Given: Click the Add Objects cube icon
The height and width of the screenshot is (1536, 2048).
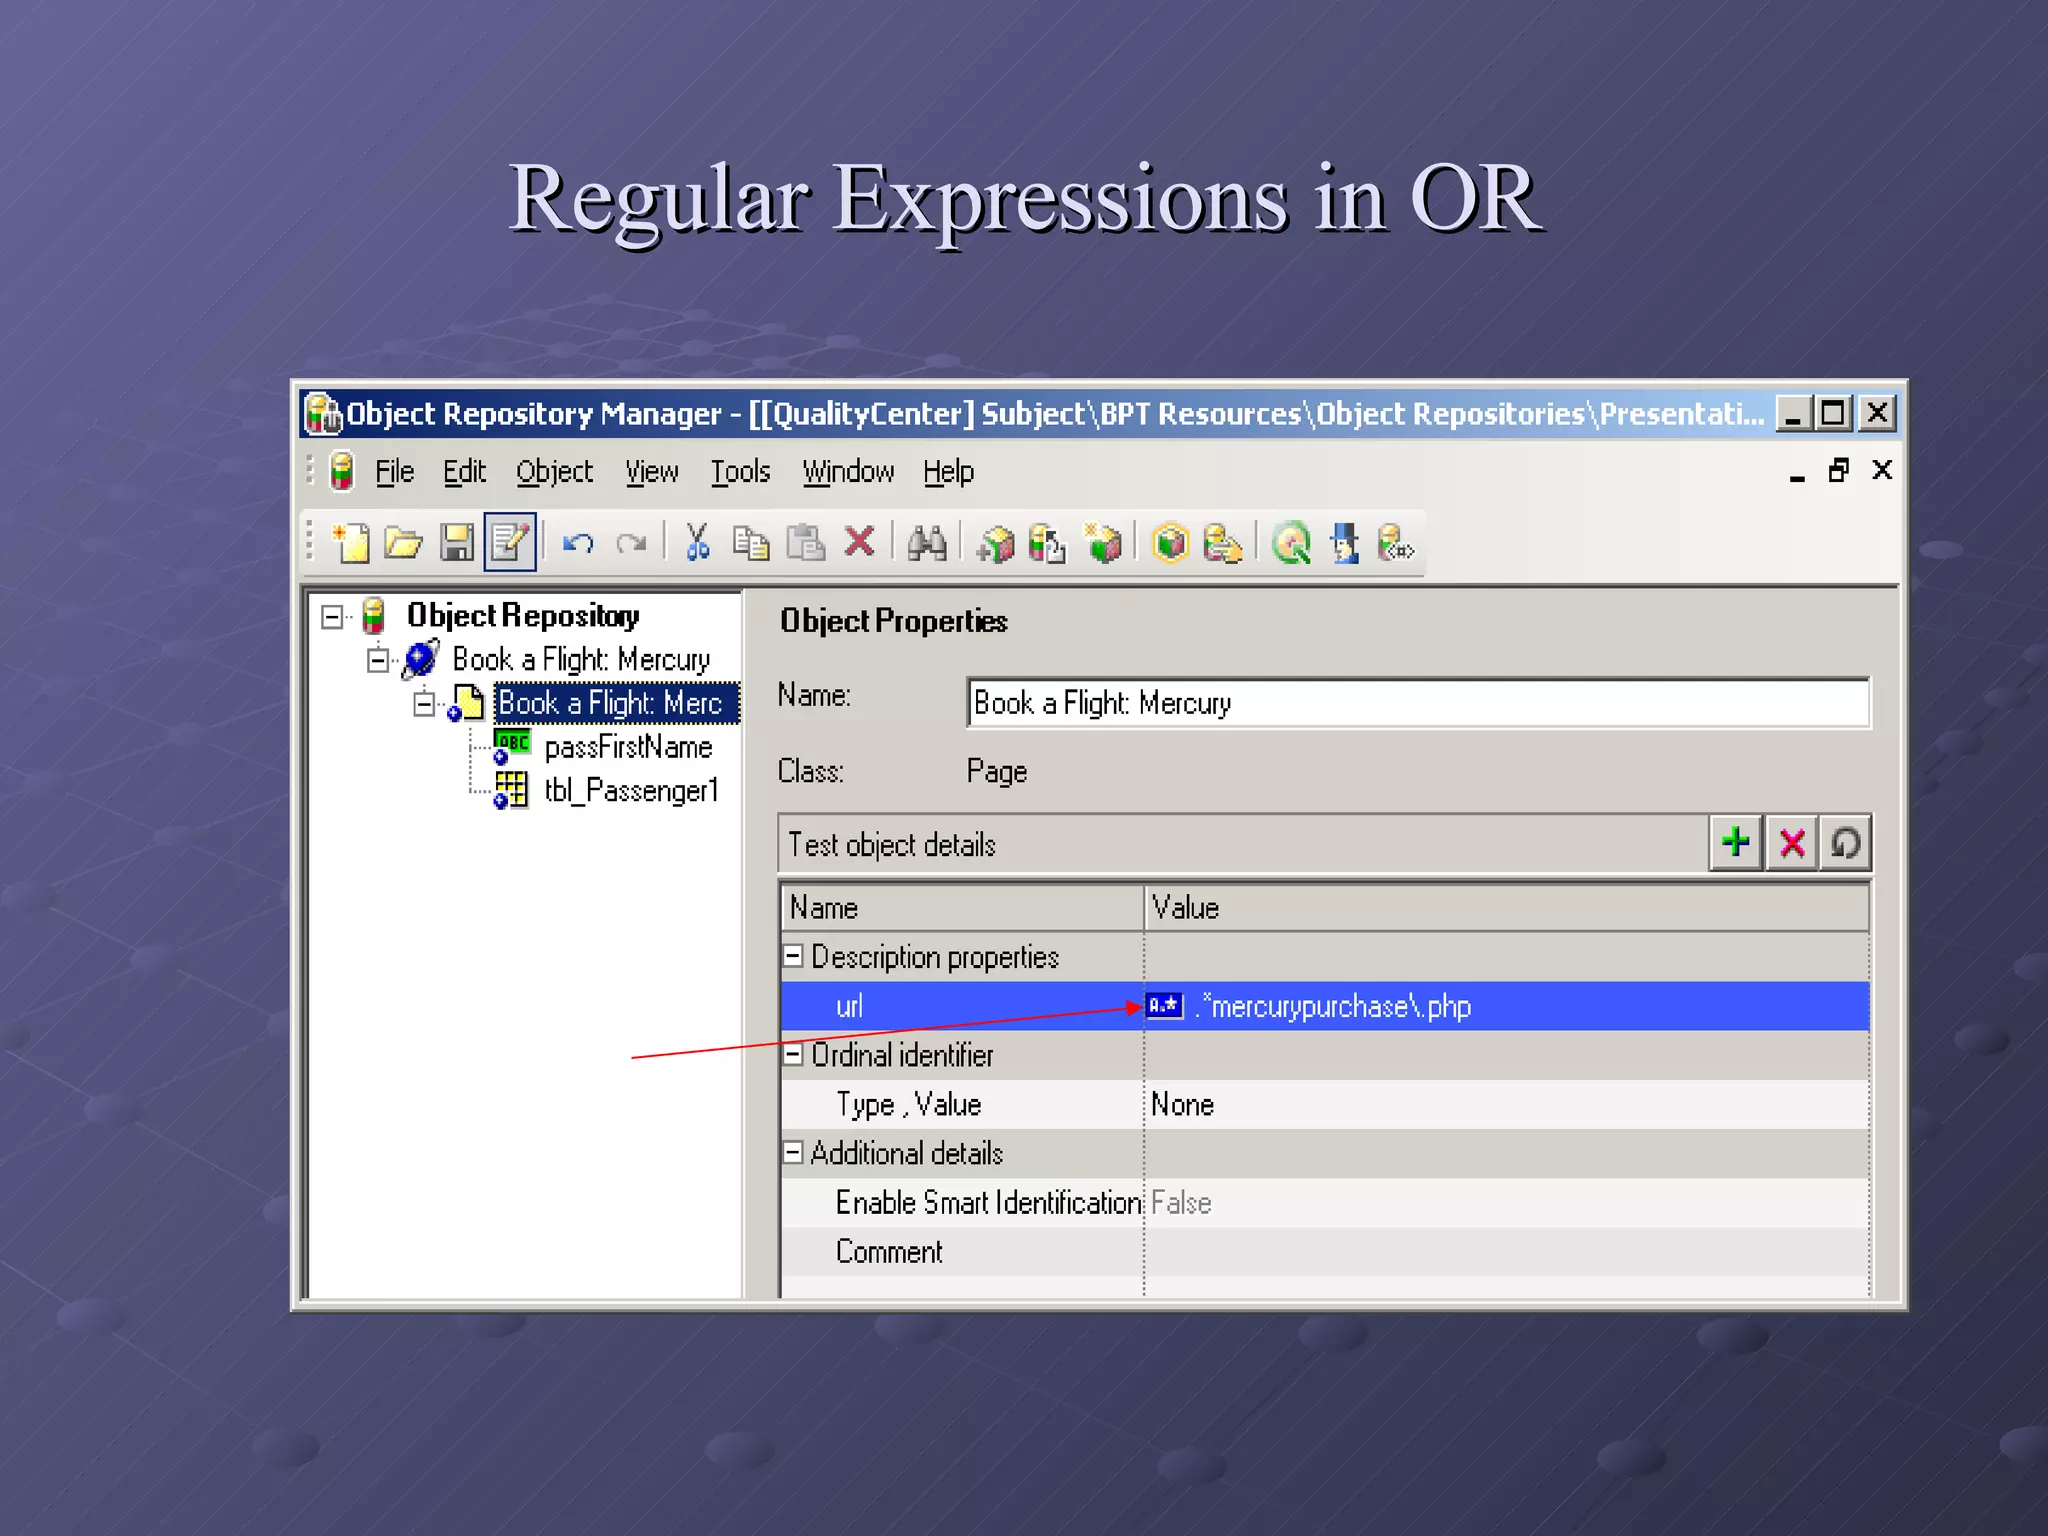Looking at the screenshot, I should click(995, 544).
